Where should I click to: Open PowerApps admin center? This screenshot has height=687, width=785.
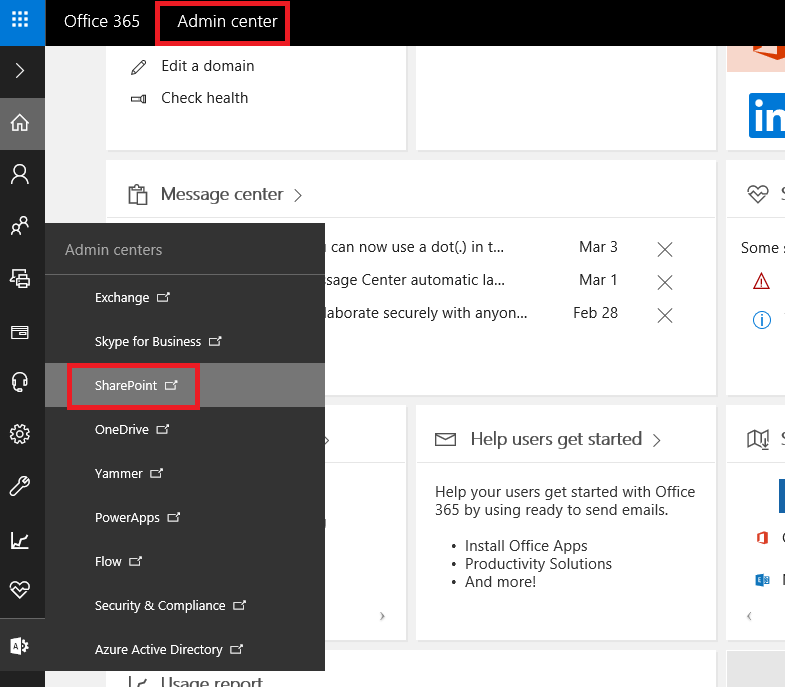click(x=137, y=517)
